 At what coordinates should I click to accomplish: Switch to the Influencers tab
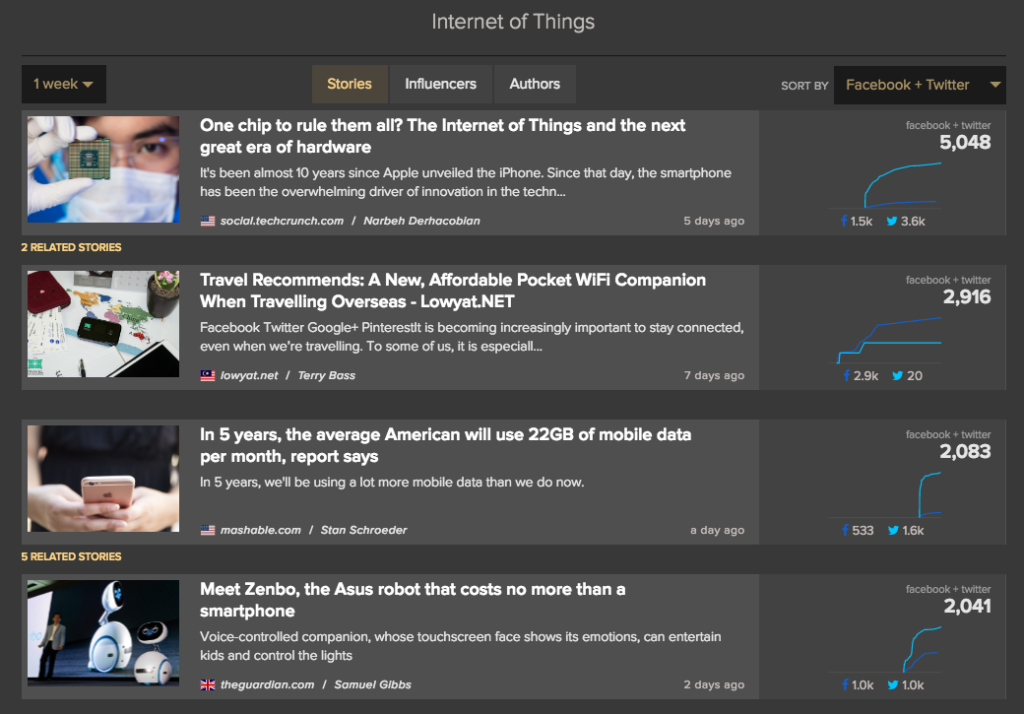440,84
